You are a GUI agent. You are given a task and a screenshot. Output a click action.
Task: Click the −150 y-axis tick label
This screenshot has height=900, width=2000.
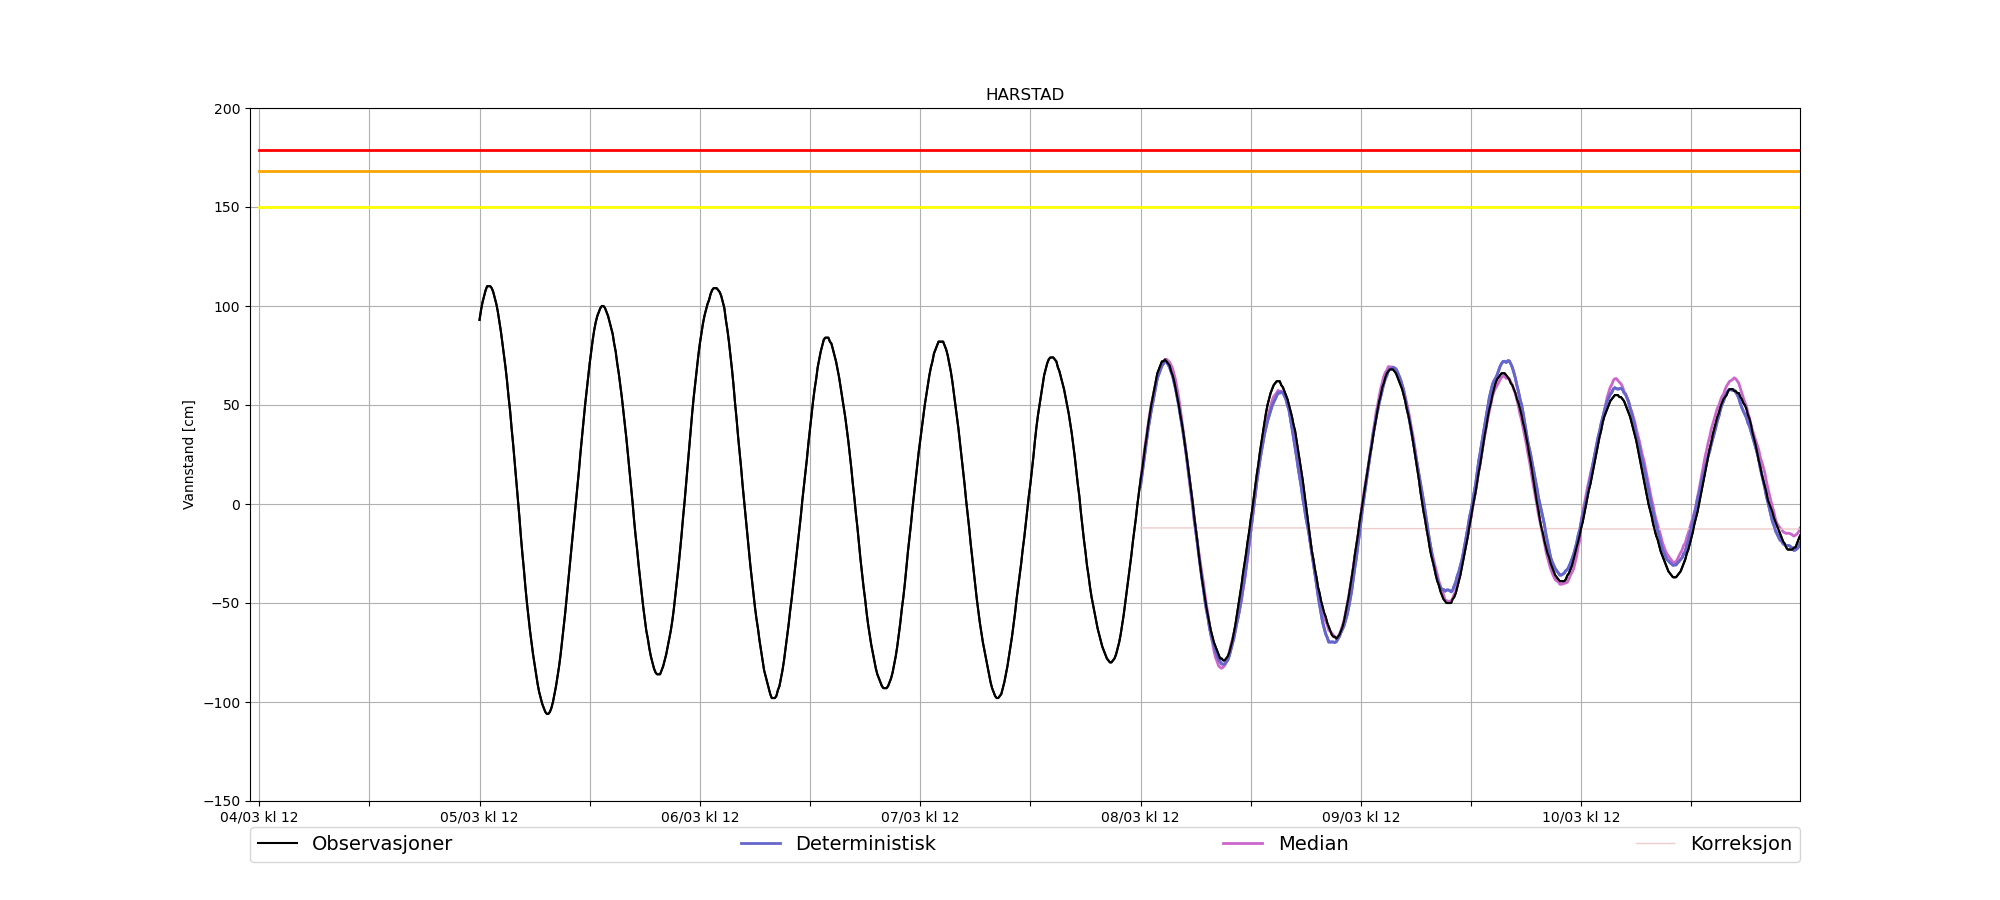[x=222, y=801]
